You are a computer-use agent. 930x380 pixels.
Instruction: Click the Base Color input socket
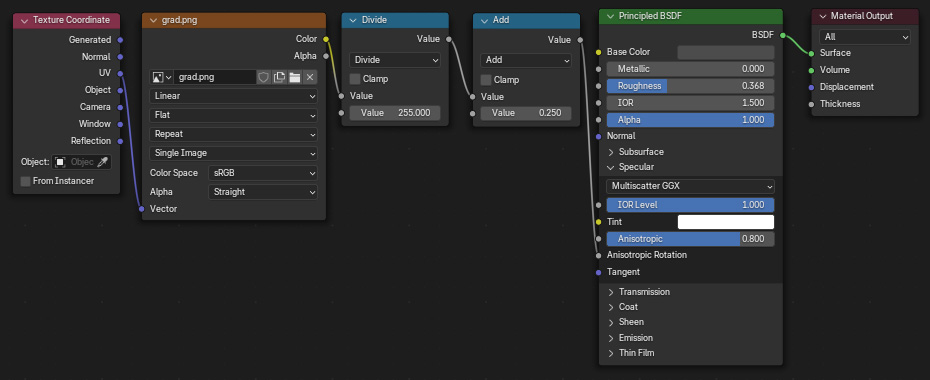598,52
